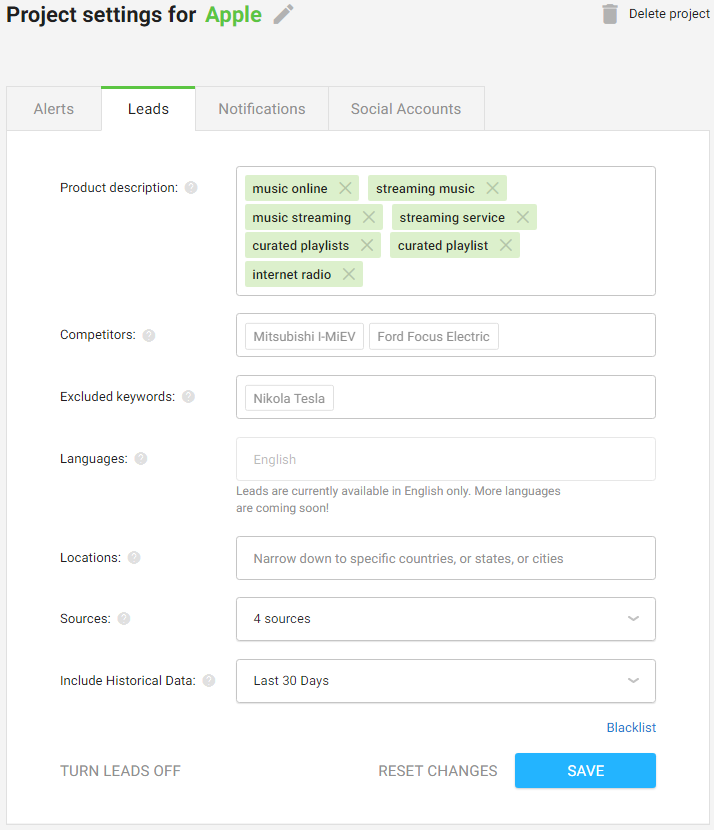Image resolution: width=714 pixels, height=830 pixels.
Task: Remove the 'music online' keyword tag
Action: [345, 188]
